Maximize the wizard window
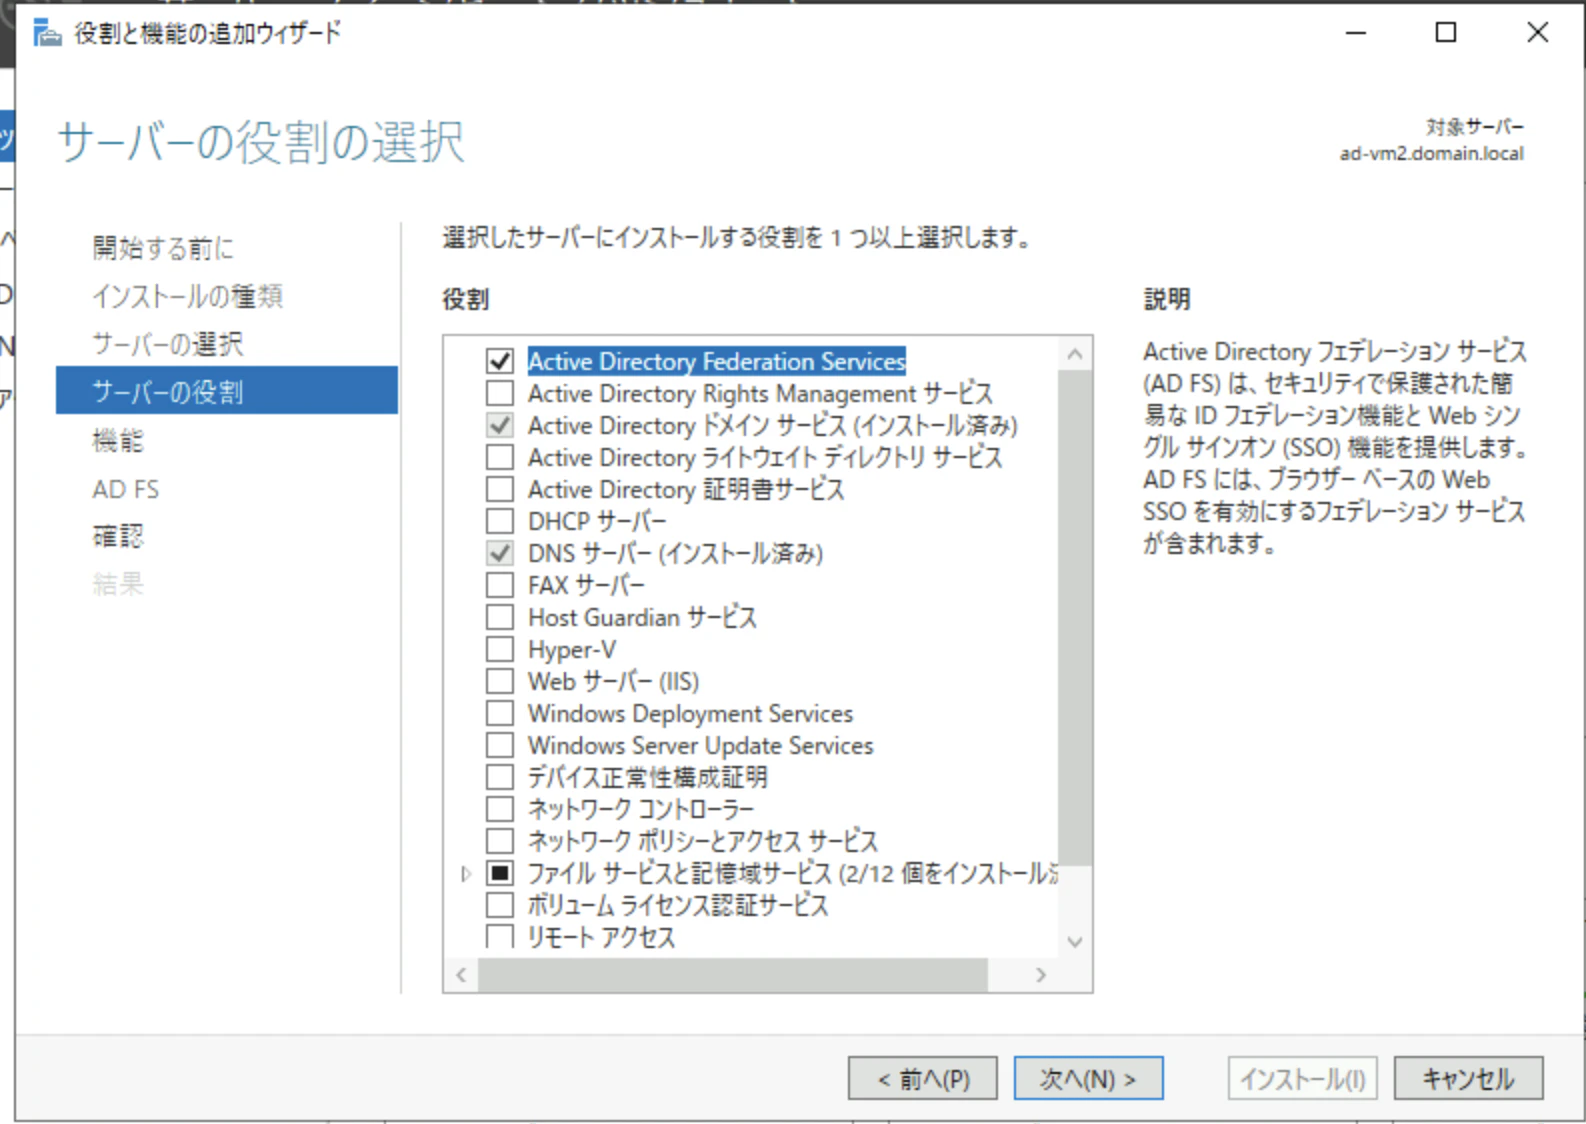The height and width of the screenshot is (1124, 1586). tap(1446, 33)
